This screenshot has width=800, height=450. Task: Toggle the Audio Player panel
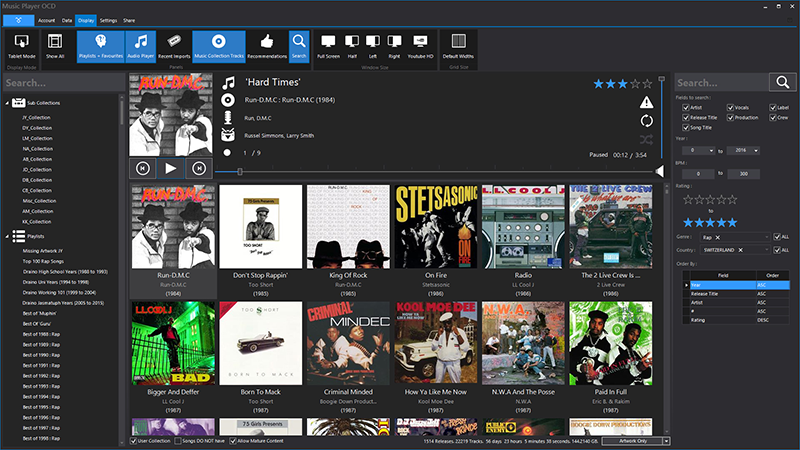(140, 46)
